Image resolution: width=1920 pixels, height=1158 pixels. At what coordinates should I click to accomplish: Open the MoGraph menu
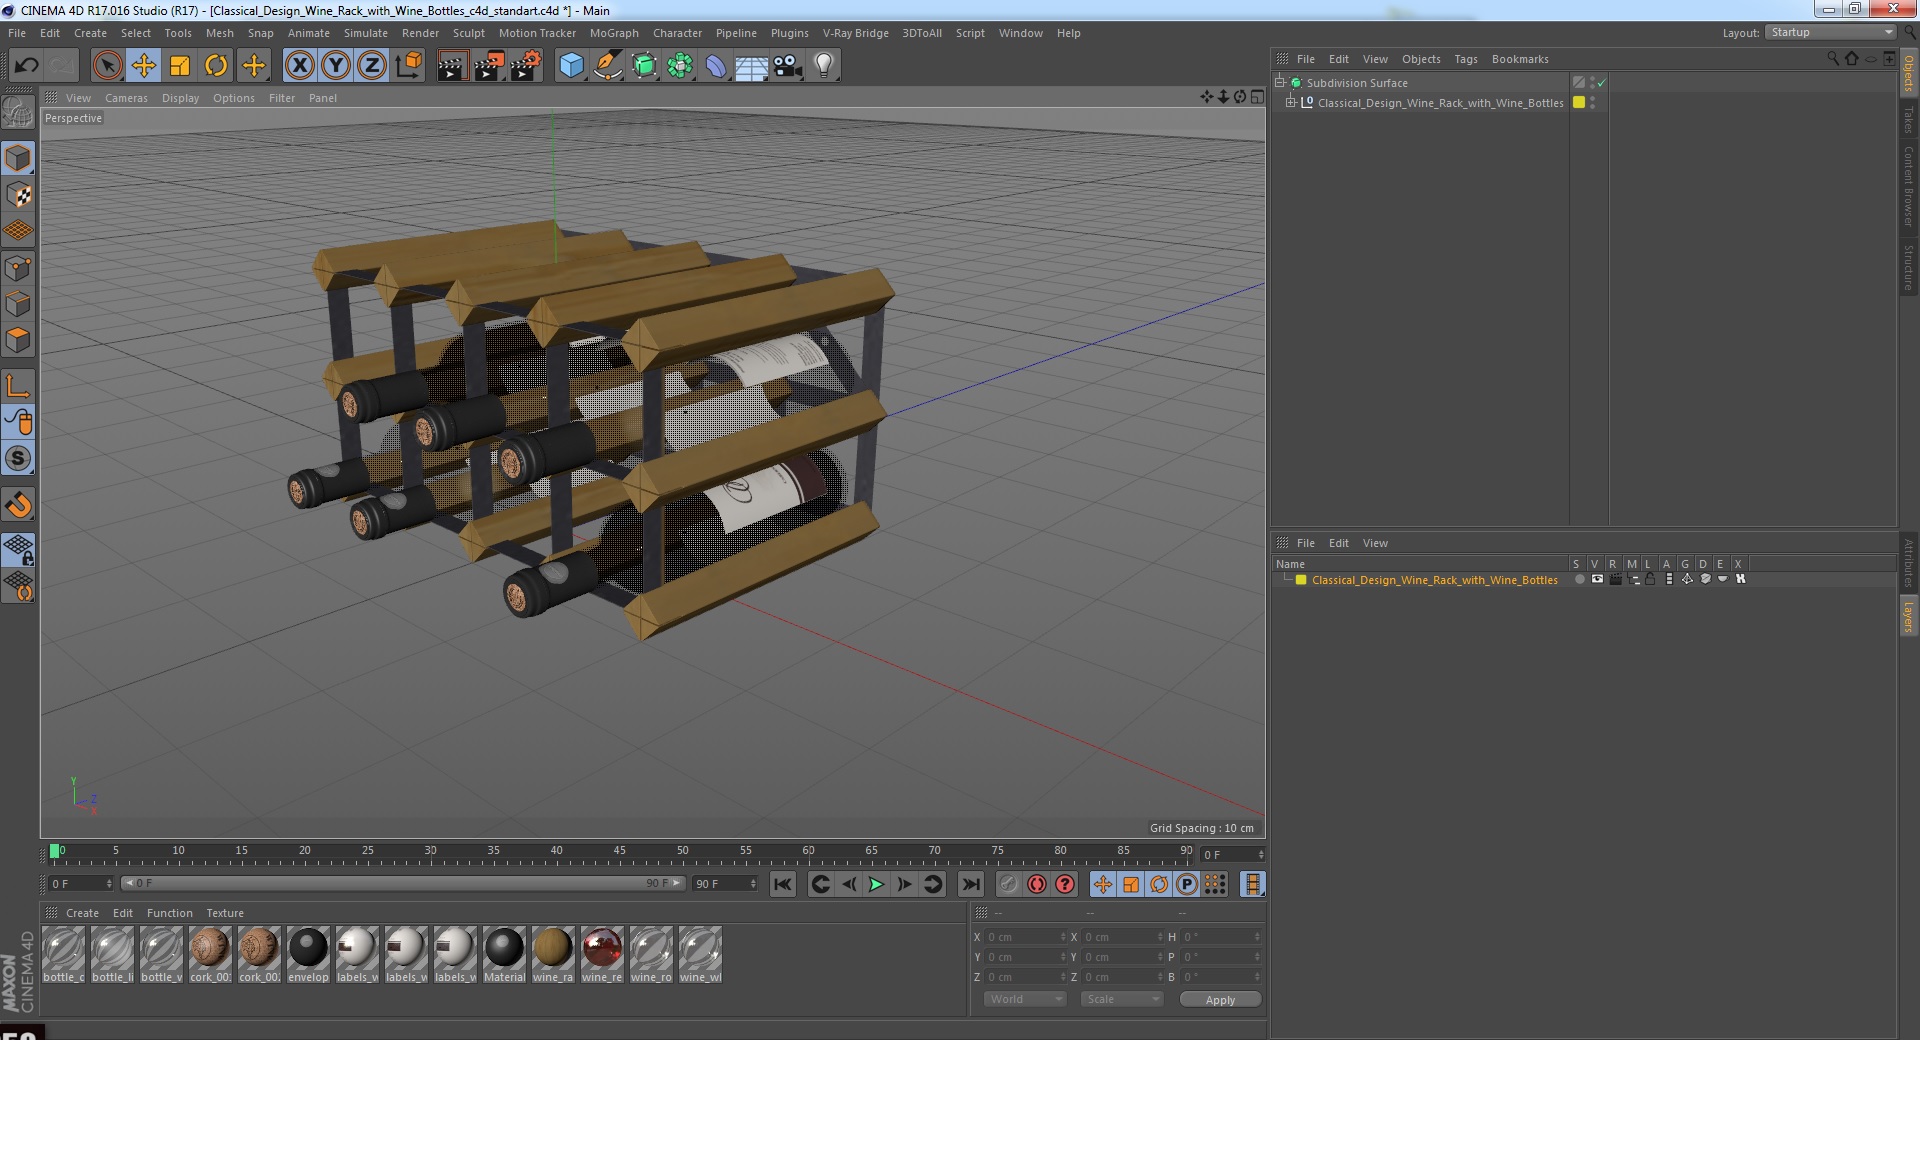pyautogui.click(x=613, y=33)
